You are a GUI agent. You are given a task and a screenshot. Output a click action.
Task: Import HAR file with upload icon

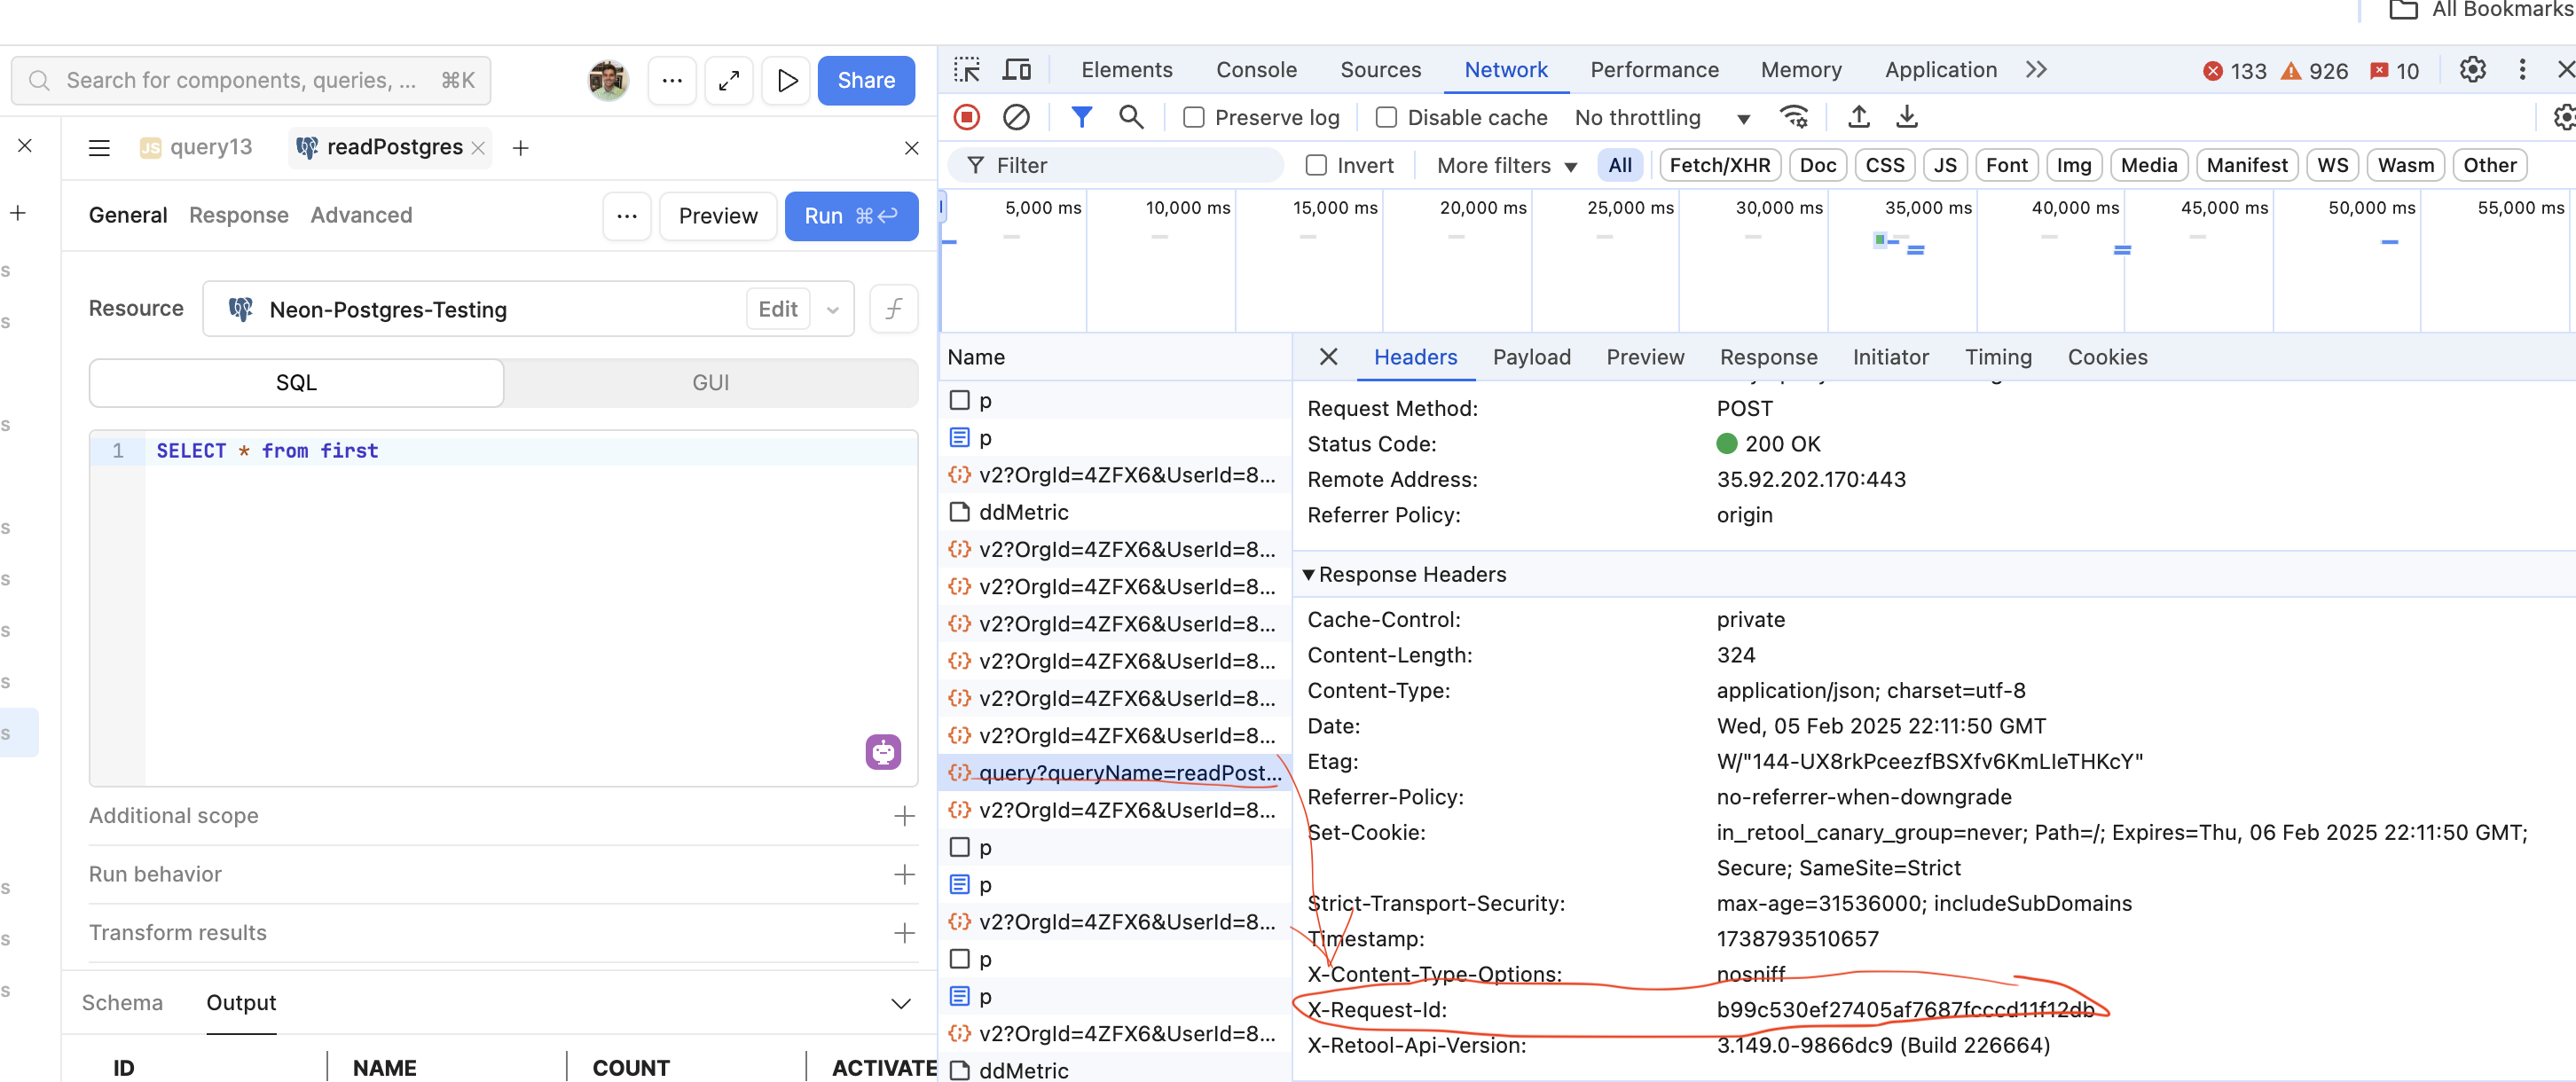click(1858, 117)
